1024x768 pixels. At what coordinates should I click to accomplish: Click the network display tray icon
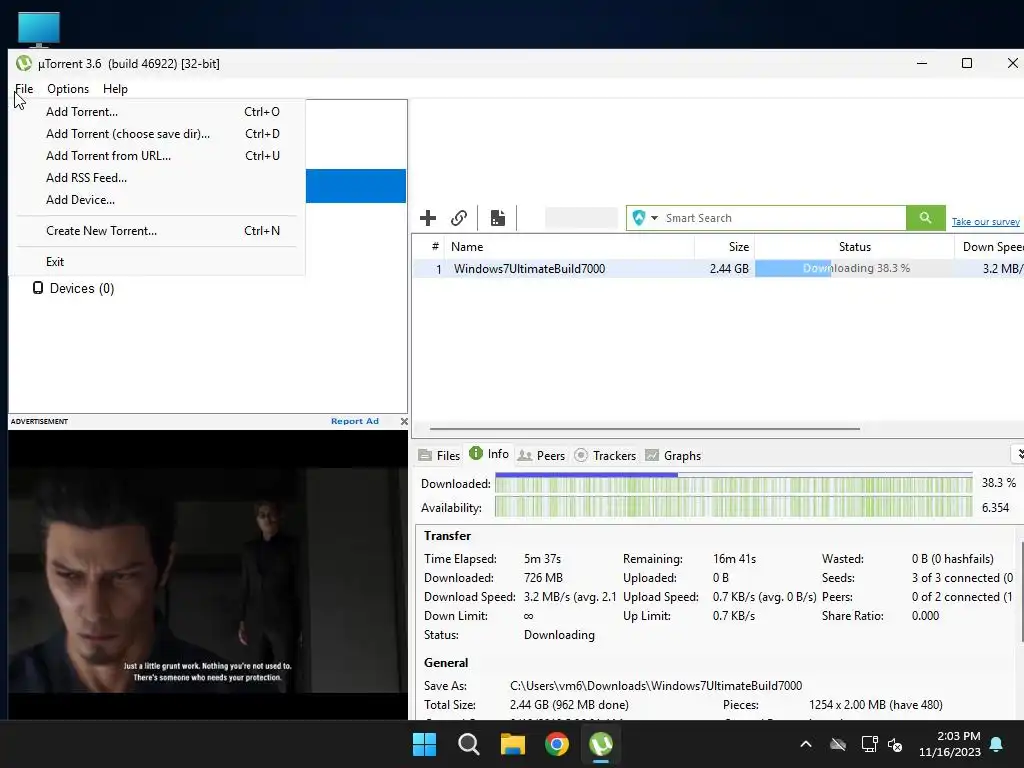tap(869, 744)
